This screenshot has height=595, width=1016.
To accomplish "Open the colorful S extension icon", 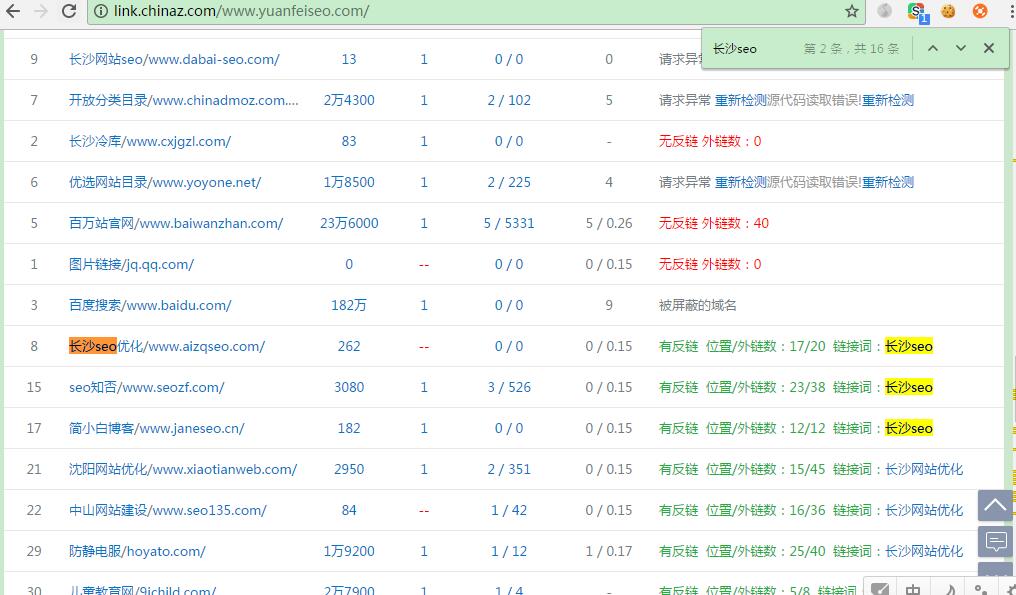I will tap(916, 11).
